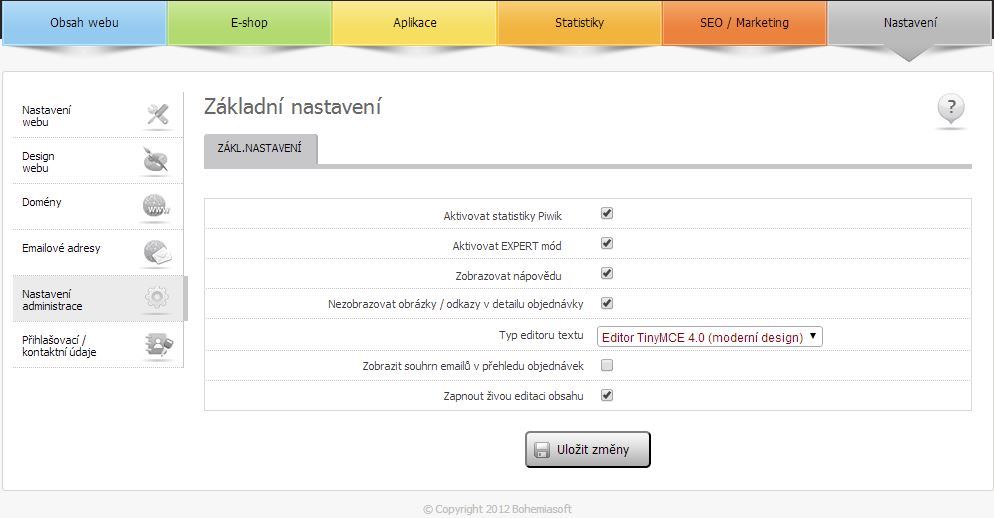This screenshot has width=994, height=518.
Task: Open the Typ editoru textu dropdown
Action: 710,337
